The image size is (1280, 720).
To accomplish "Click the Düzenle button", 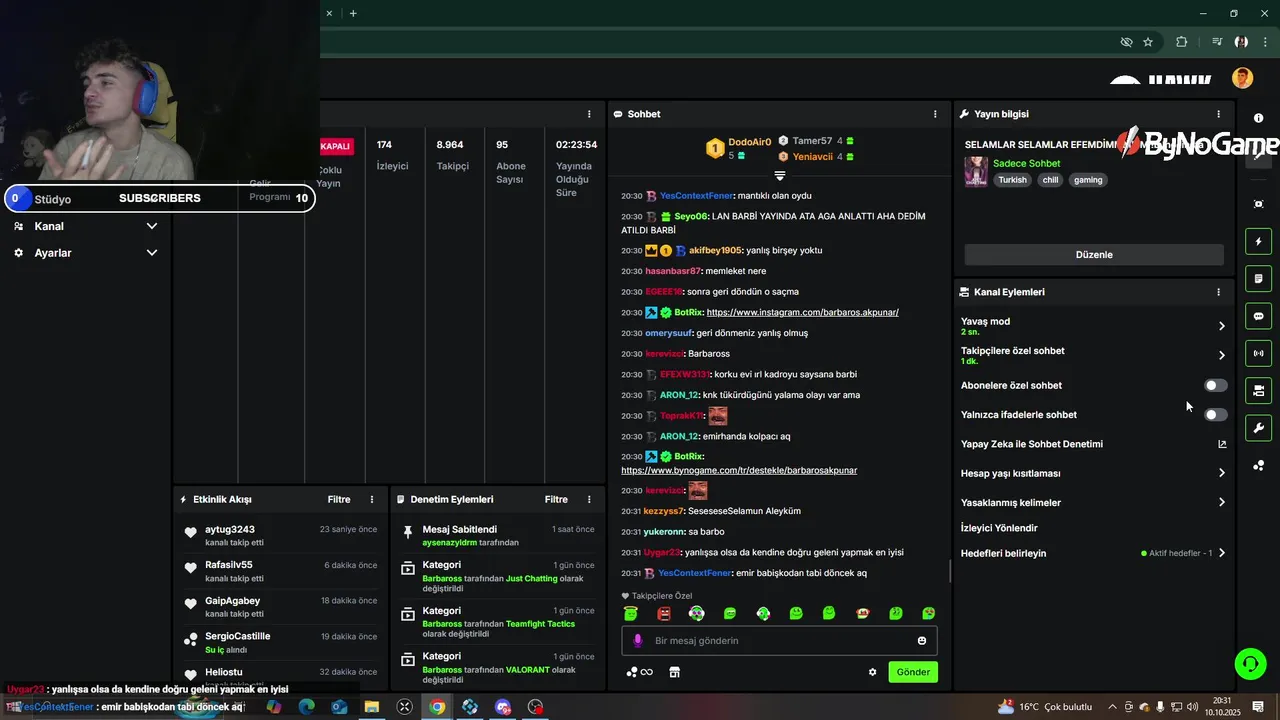I will 1094,254.
